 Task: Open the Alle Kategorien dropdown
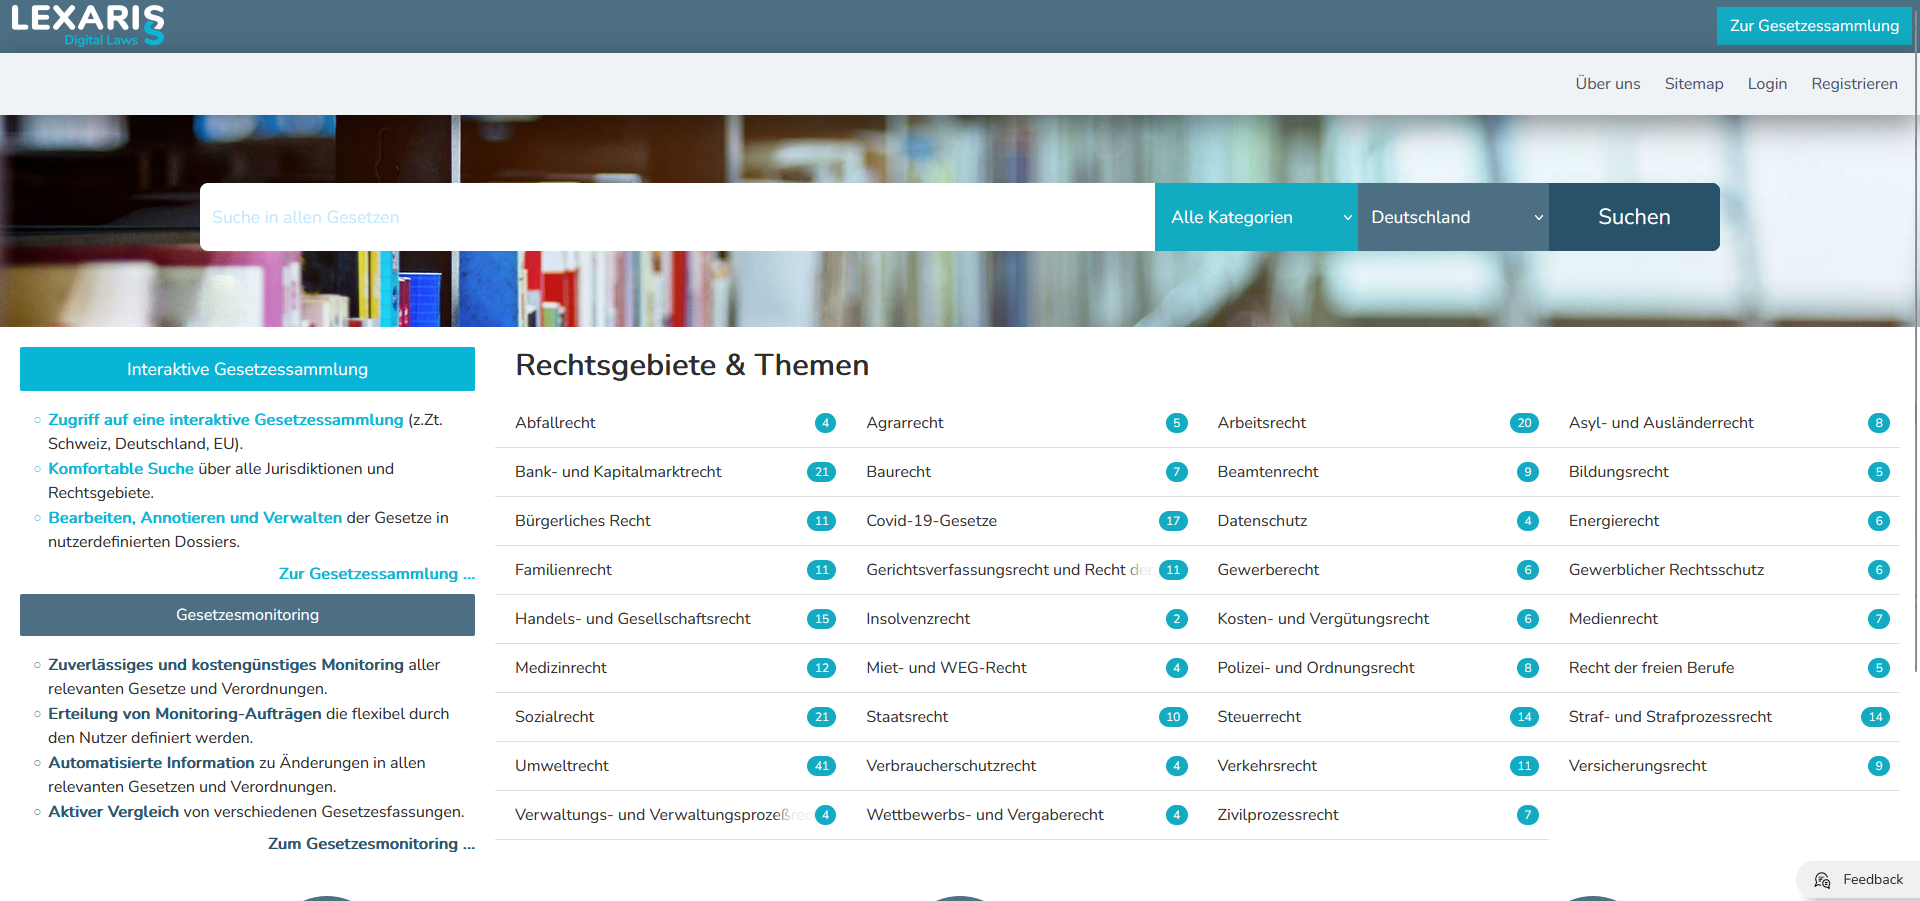click(x=1256, y=217)
